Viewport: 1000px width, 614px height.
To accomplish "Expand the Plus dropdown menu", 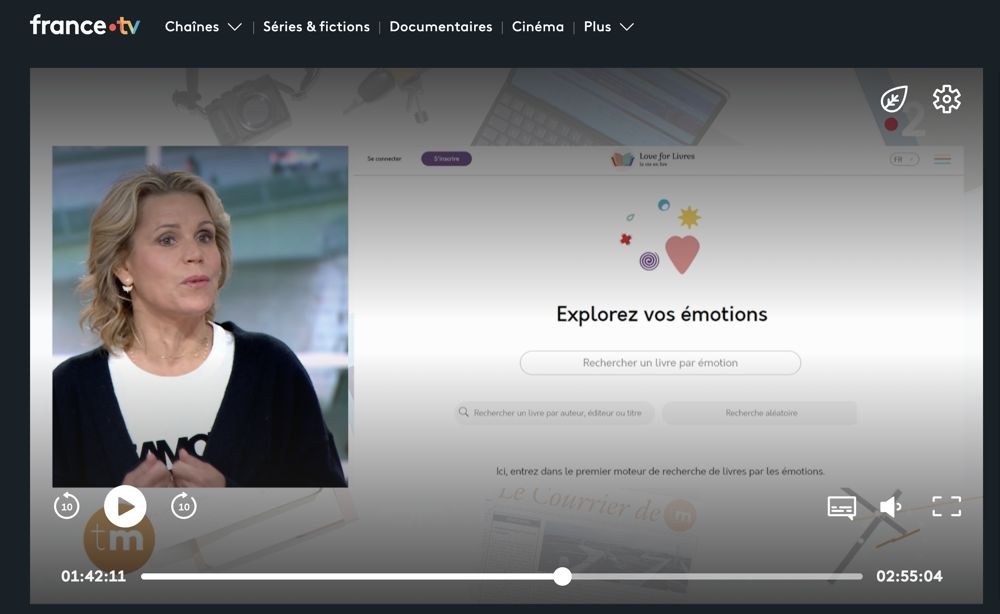I will 608,27.
